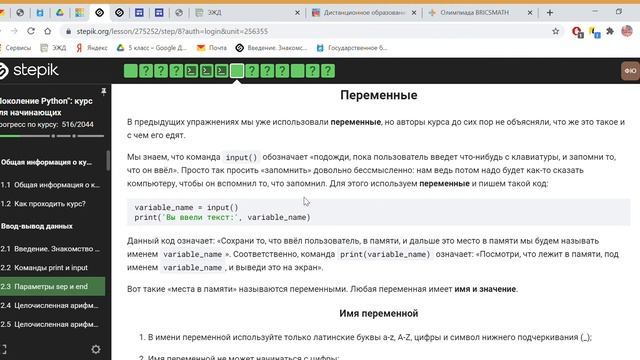Open the question step right after current step

point(252,71)
